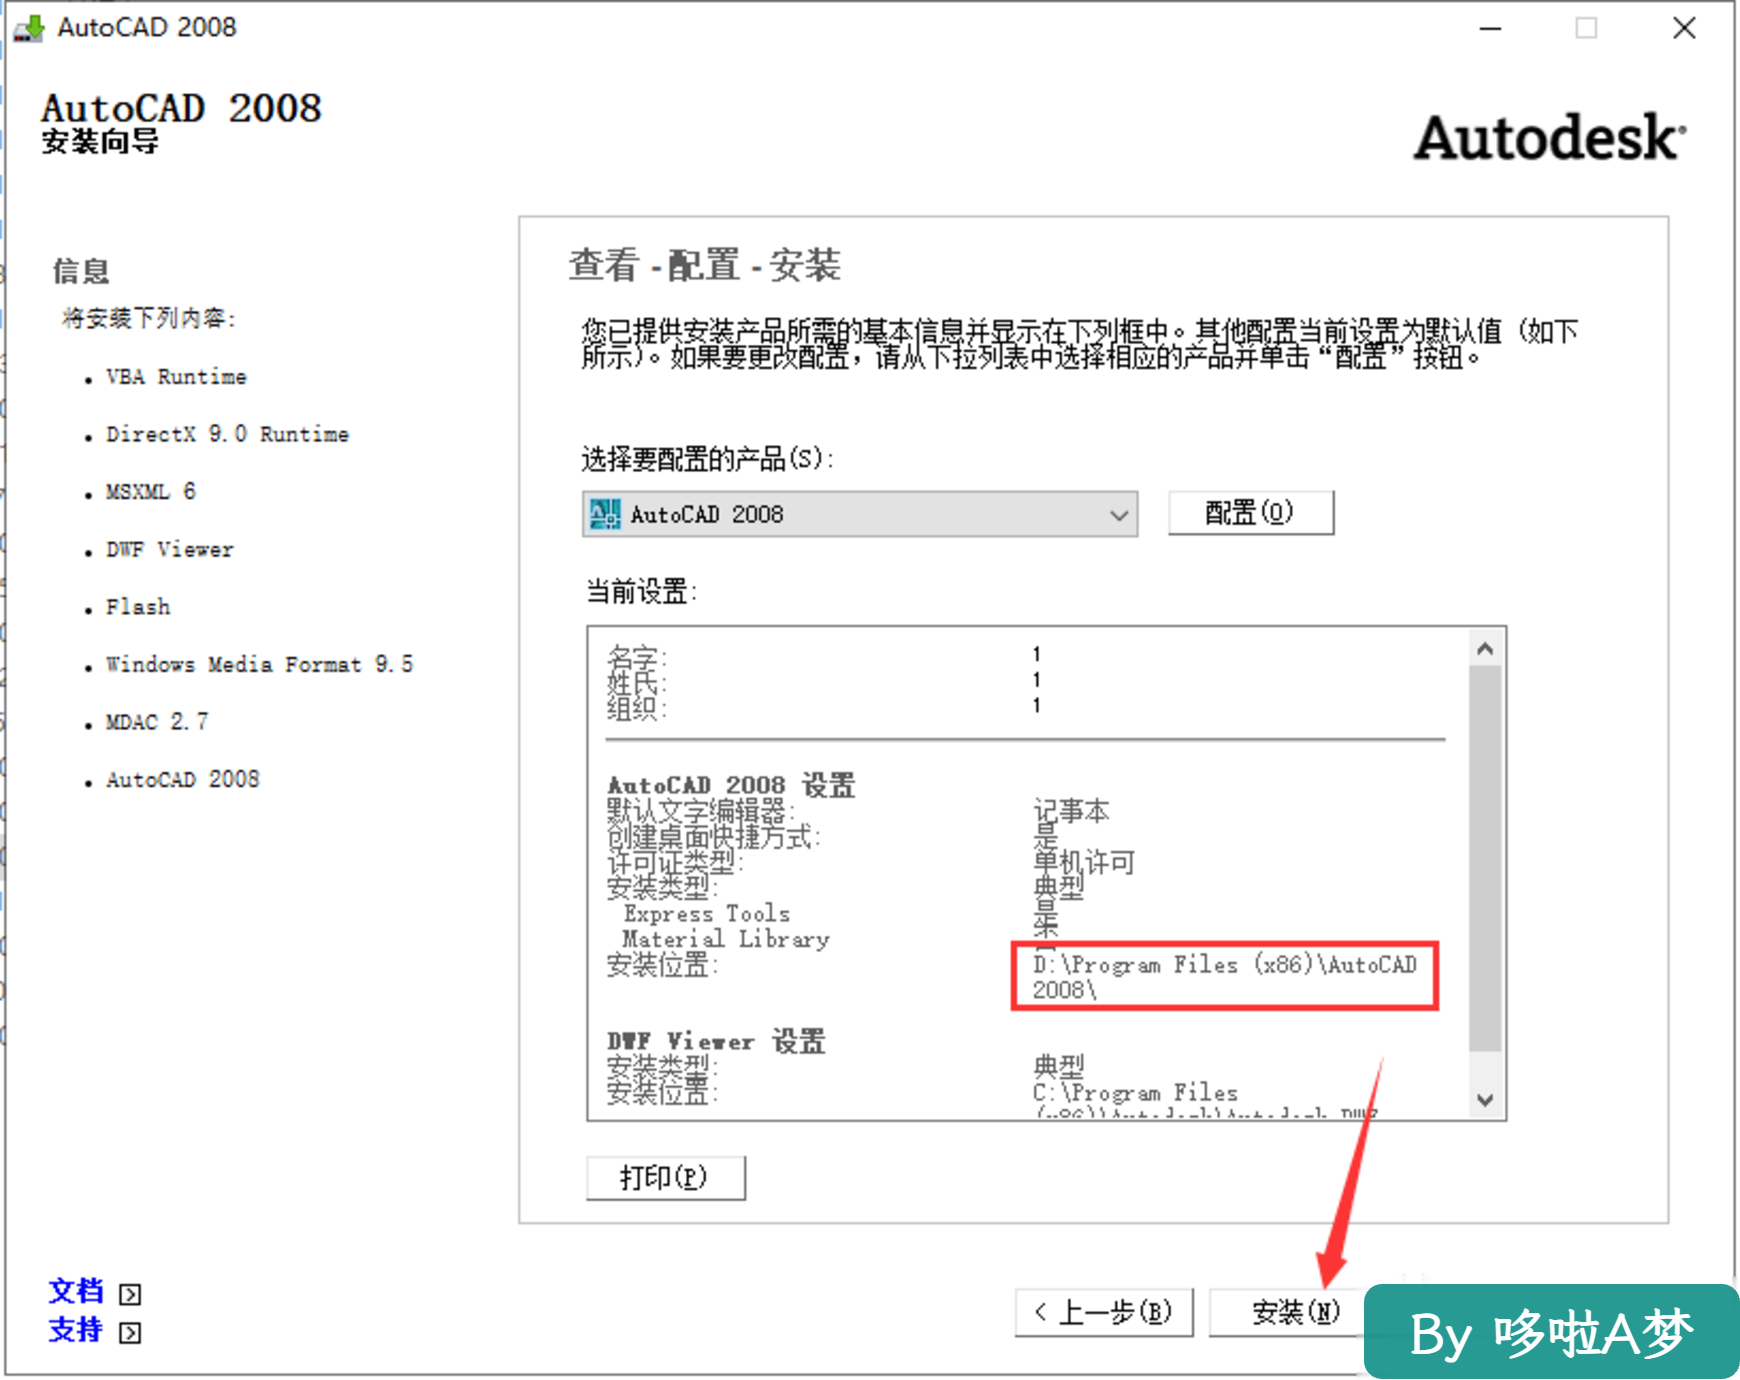Screen dimensions: 1740x1380
Task: Click scroll up arrow in settings box
Action: pos(1485,649)
